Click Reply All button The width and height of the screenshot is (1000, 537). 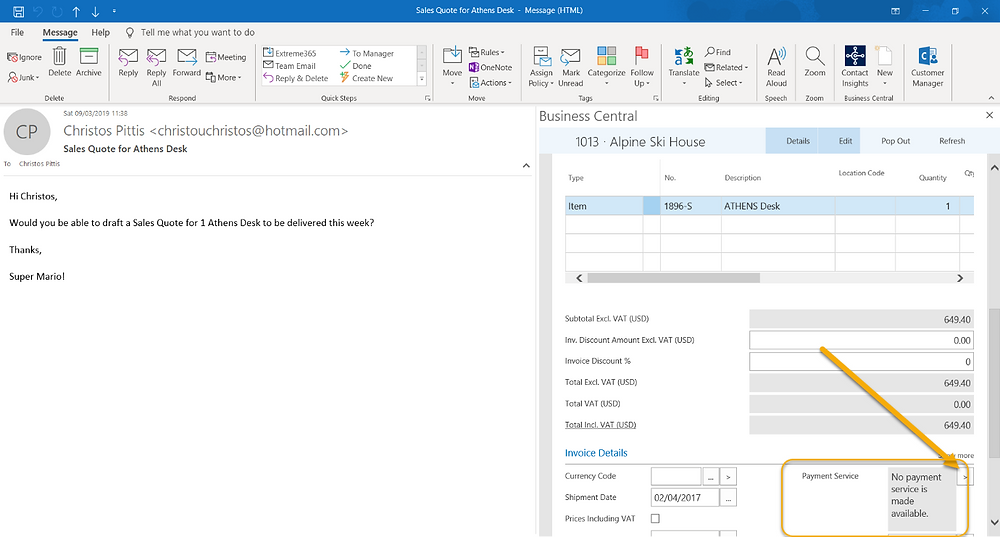tap(156, 67)
